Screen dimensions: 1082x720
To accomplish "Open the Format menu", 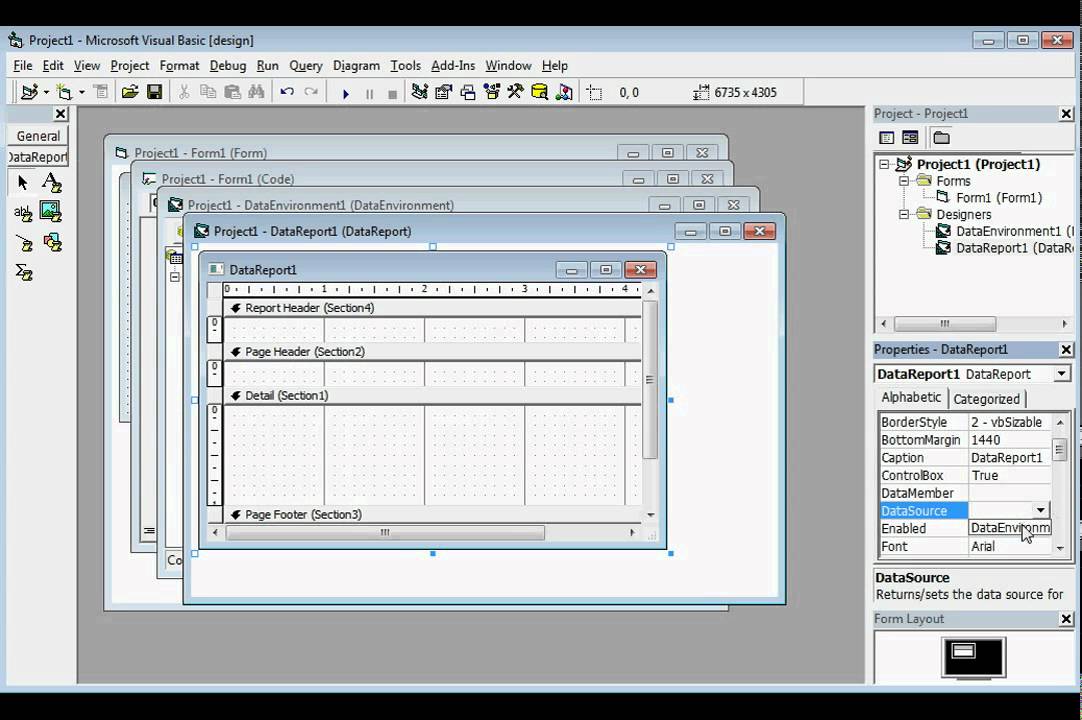I will [179, 66].
